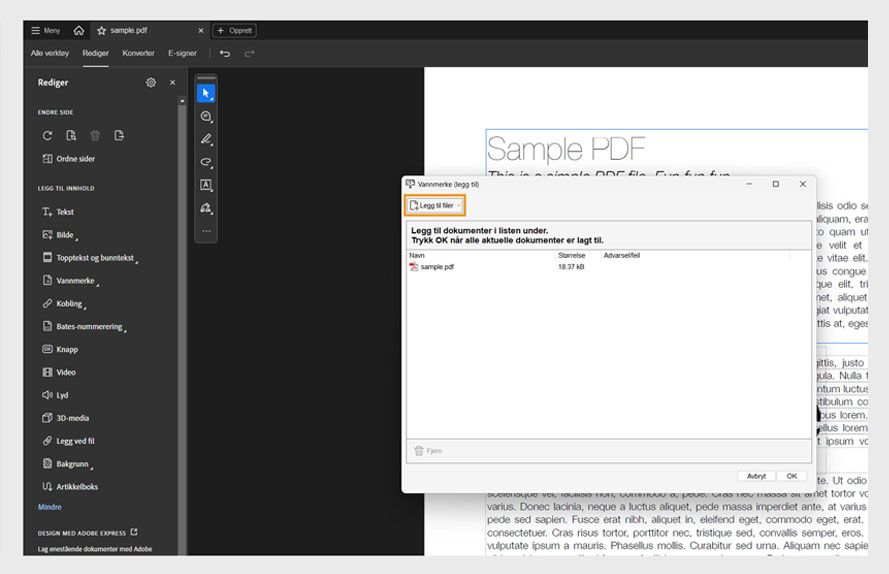
Task: Close the Vannmerke dialog window
Action: 803,184
